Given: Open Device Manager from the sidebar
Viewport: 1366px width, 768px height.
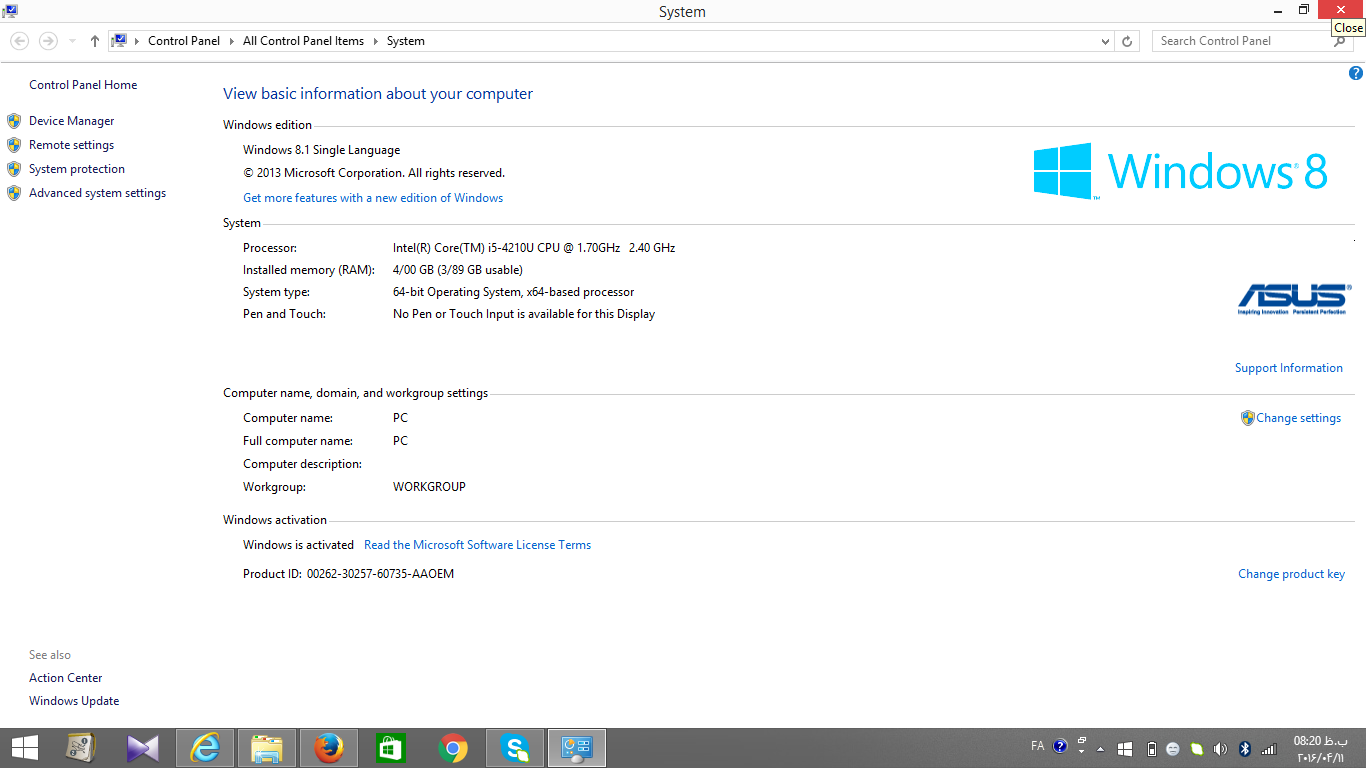Looking at the screenshot, I should click(x=71, y=121).
